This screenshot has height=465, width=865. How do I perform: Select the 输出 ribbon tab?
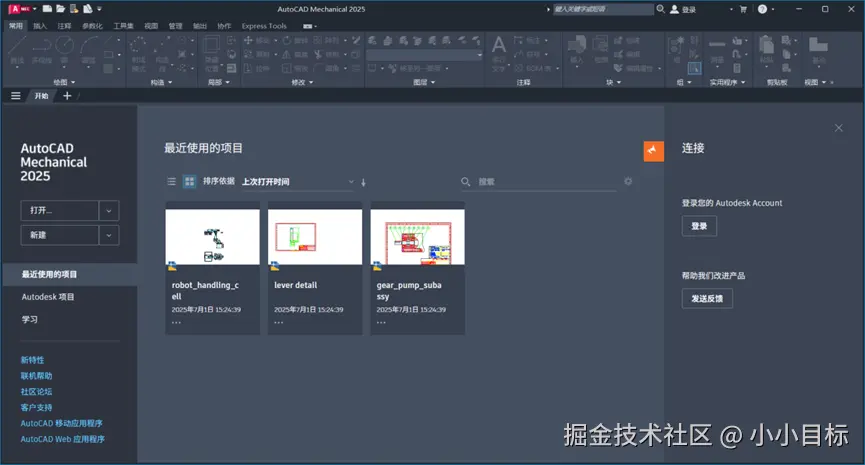pos(200,26)
